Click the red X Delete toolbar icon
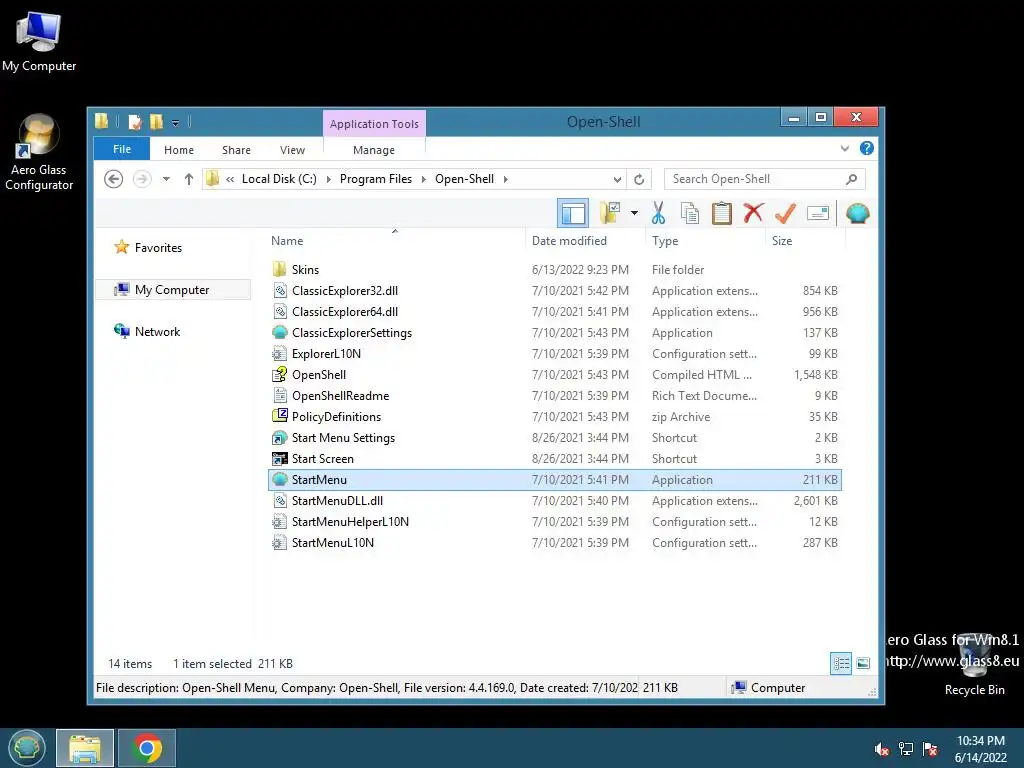The width and height of the screenshot is (1024, 768). click(753, 212)
